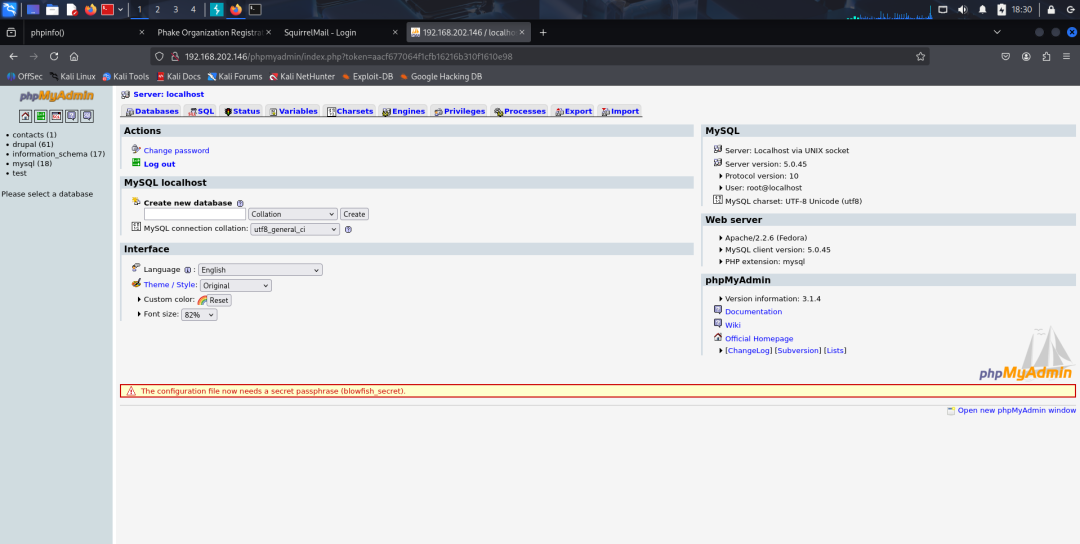
Task: Open the Privileges tab
Action: (x=459, y=112)
